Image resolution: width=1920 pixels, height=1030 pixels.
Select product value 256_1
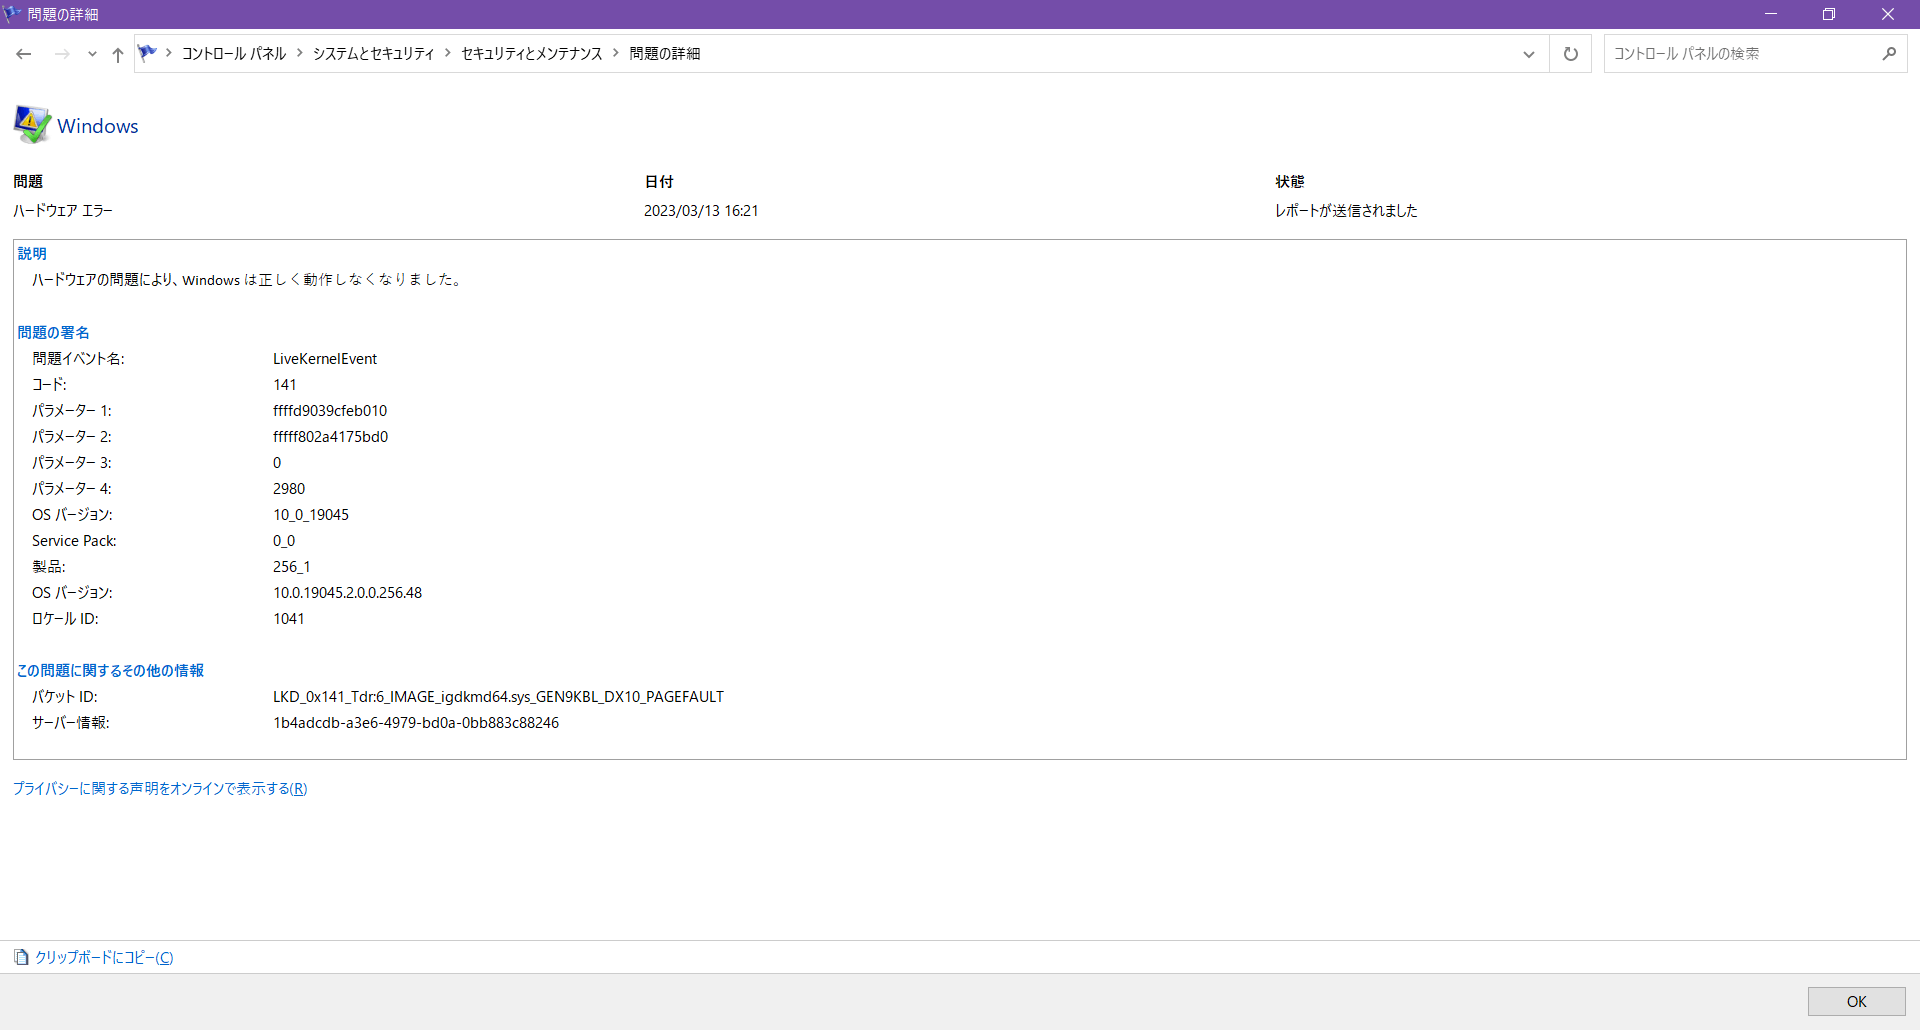coord(292,567)
